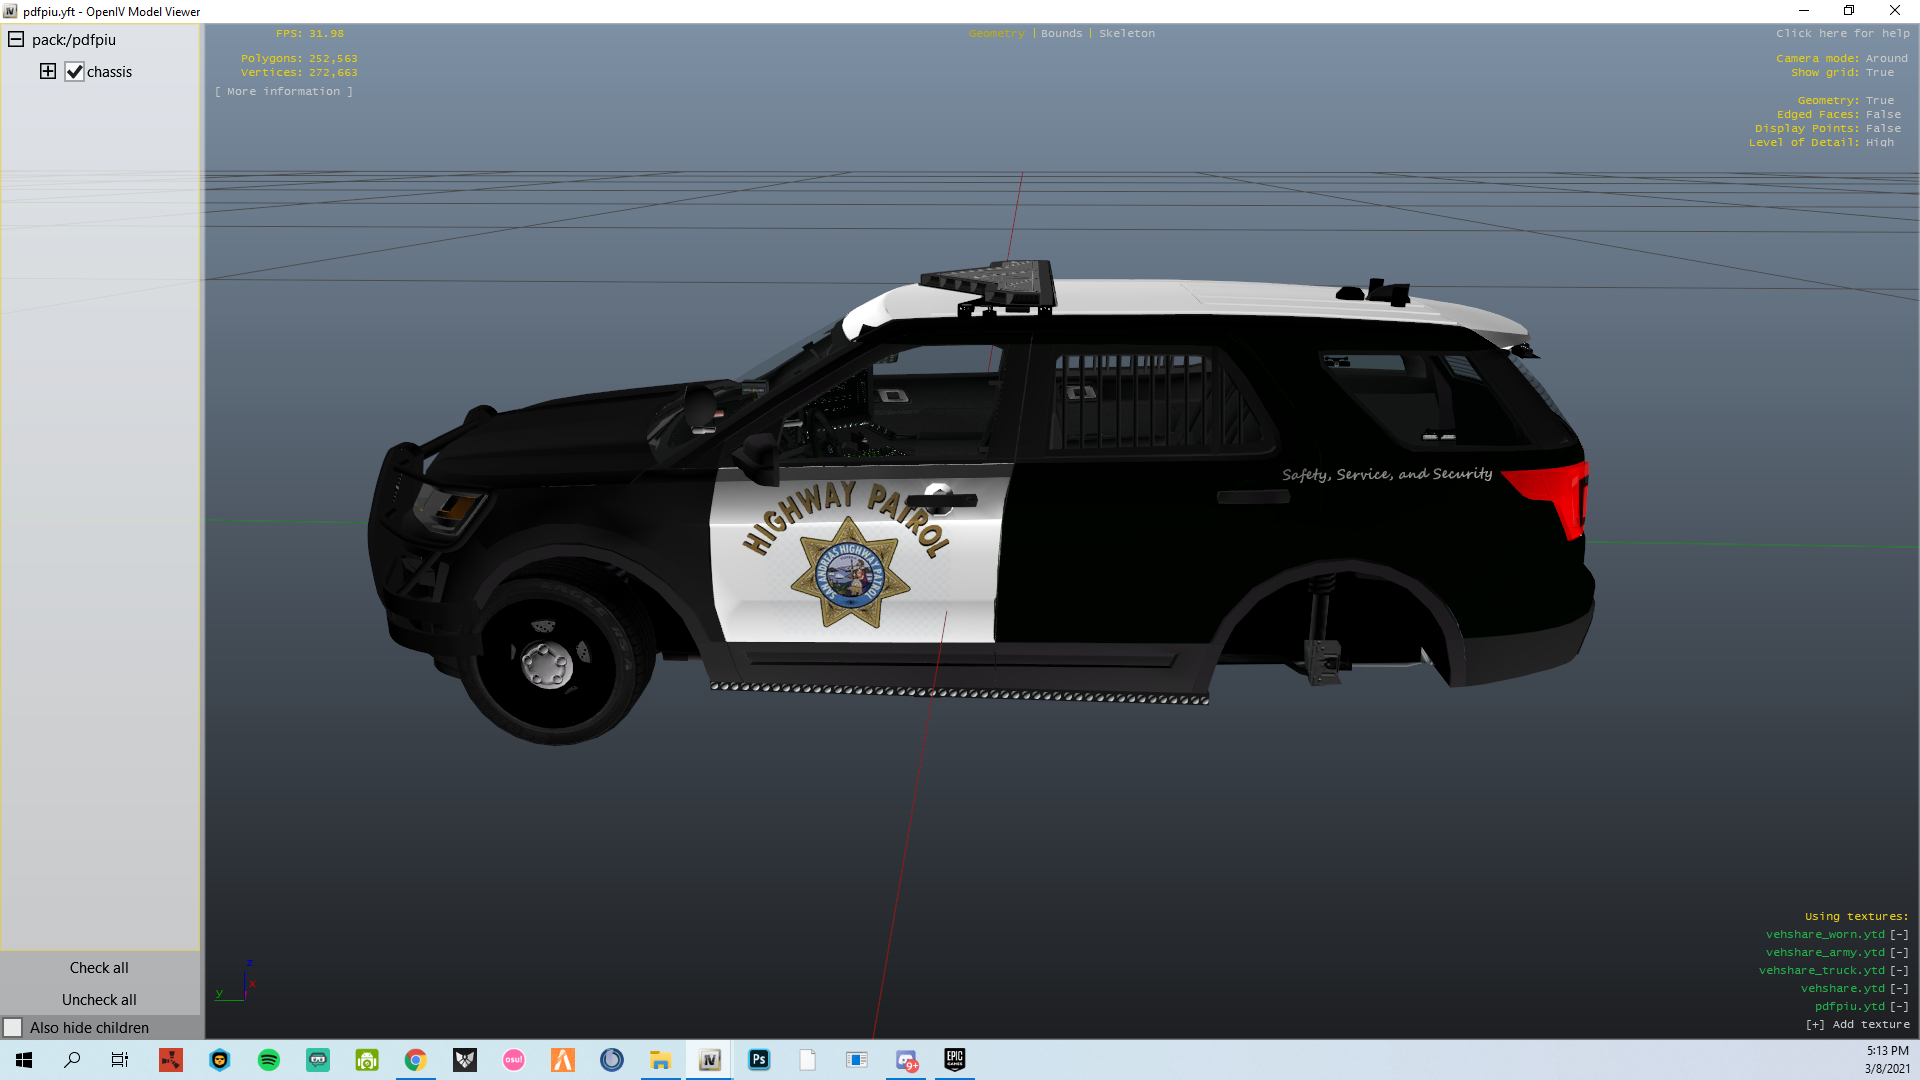
Task: Open Discord from the taskbar
Action: [906, 1060]
